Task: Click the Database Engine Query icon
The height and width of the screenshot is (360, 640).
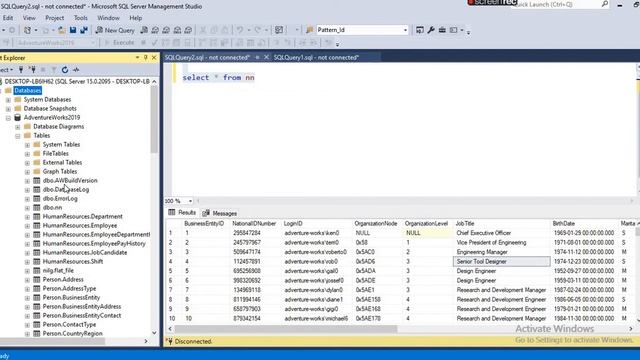Action: pos(144,30)
